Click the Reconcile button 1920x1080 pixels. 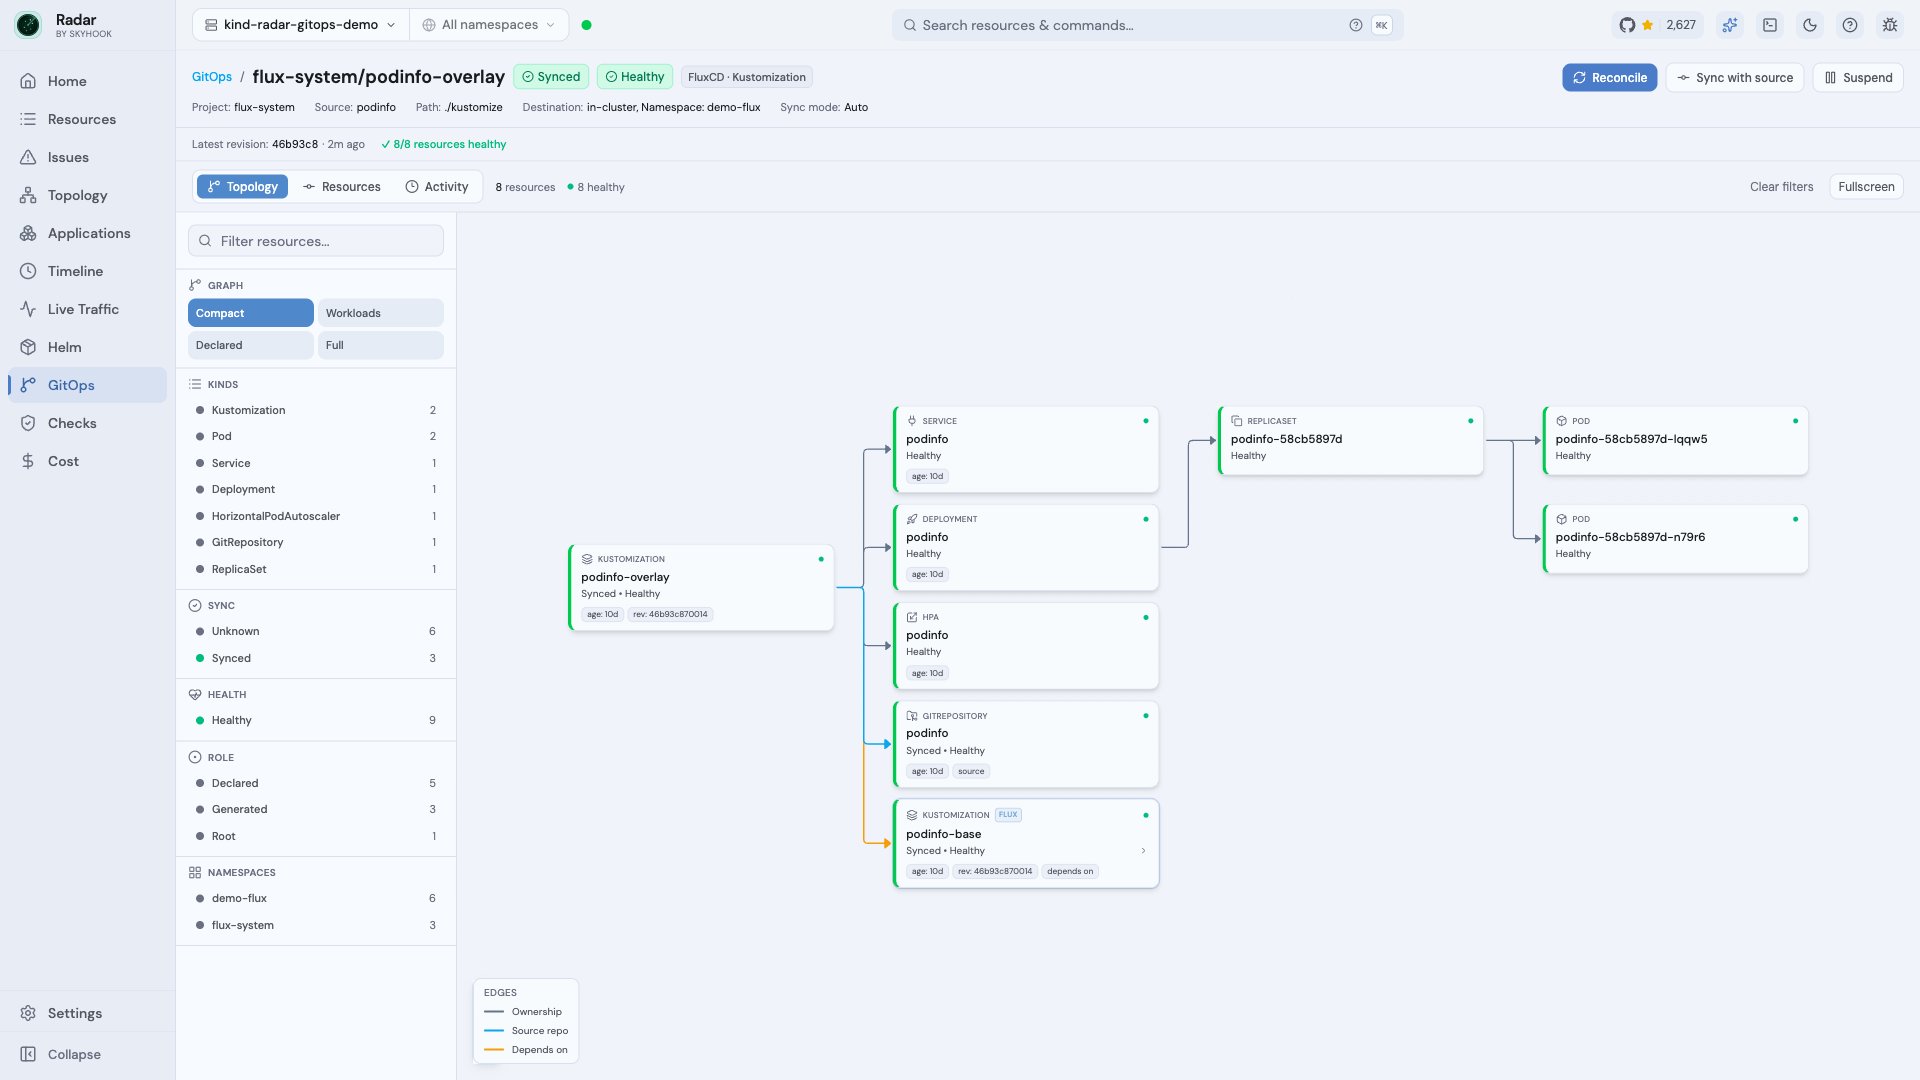pyautogui.click(x=1609, y=78)
